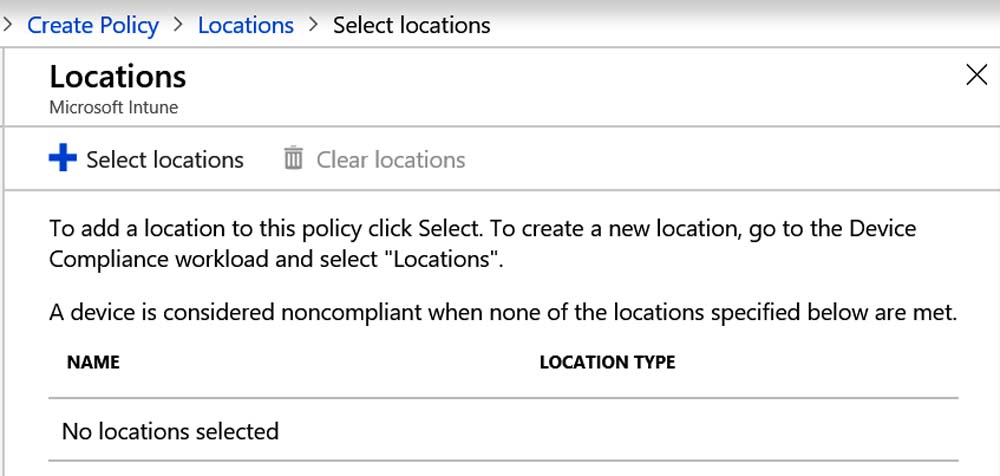1000x476 pixels.
Task: Click the trash can icon
Action: [x=293, y=158]
